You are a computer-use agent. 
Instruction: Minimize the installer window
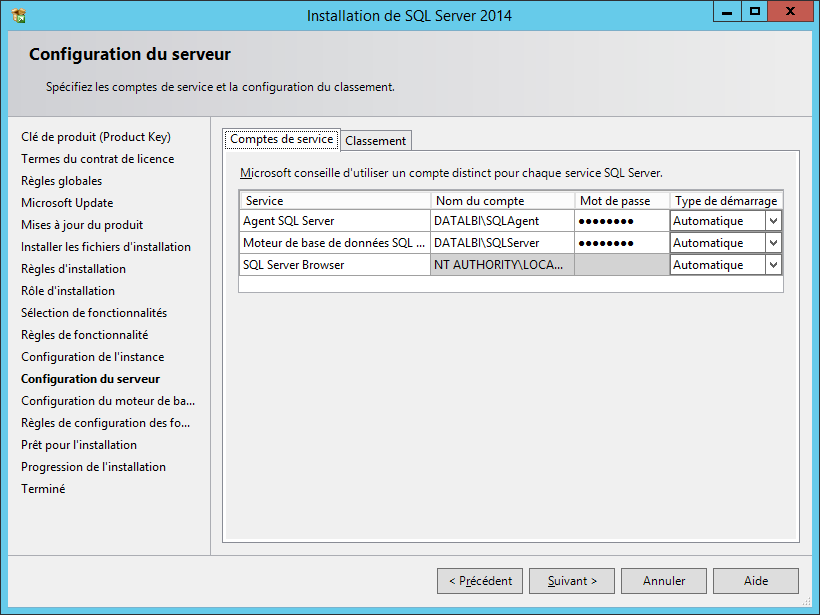click(x=727, y=12)
